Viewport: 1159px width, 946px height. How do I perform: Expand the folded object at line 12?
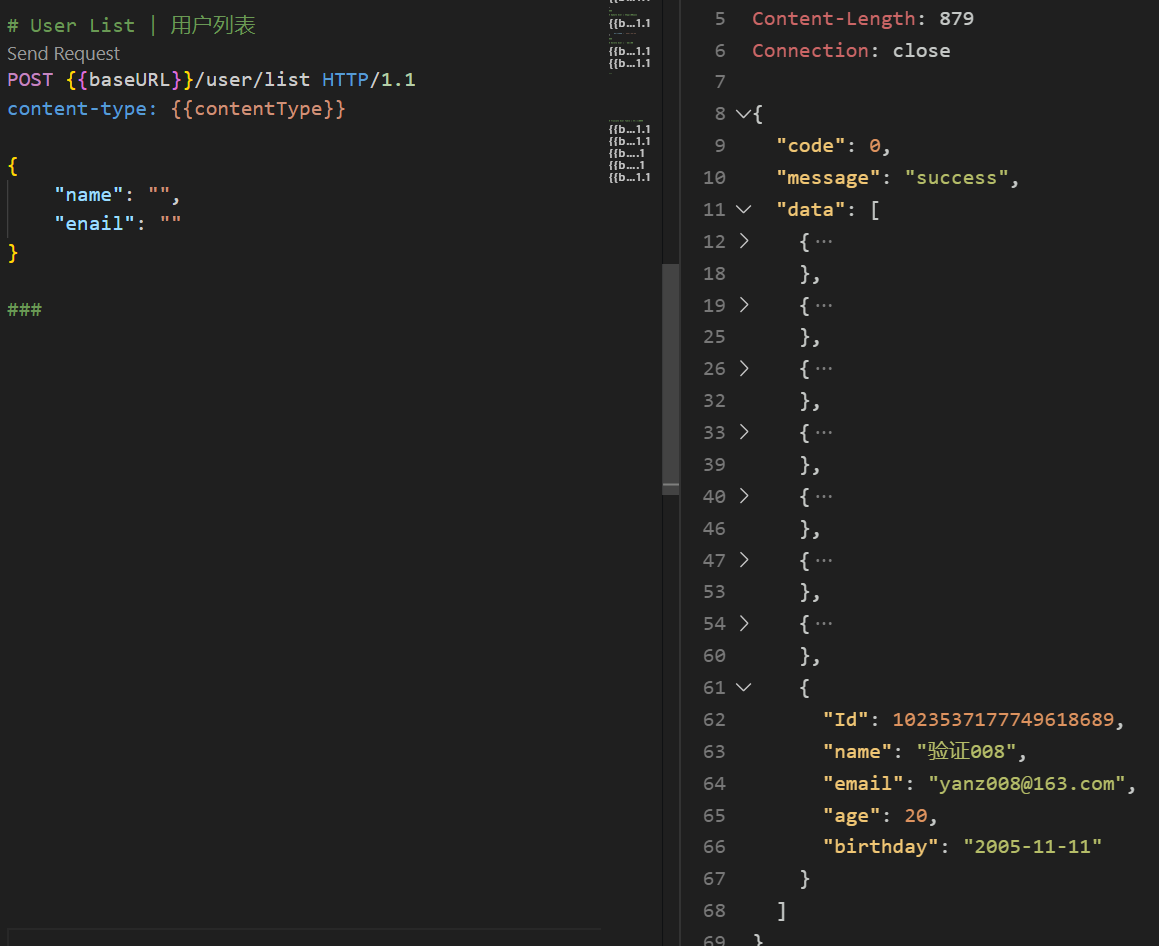point(743,241)
